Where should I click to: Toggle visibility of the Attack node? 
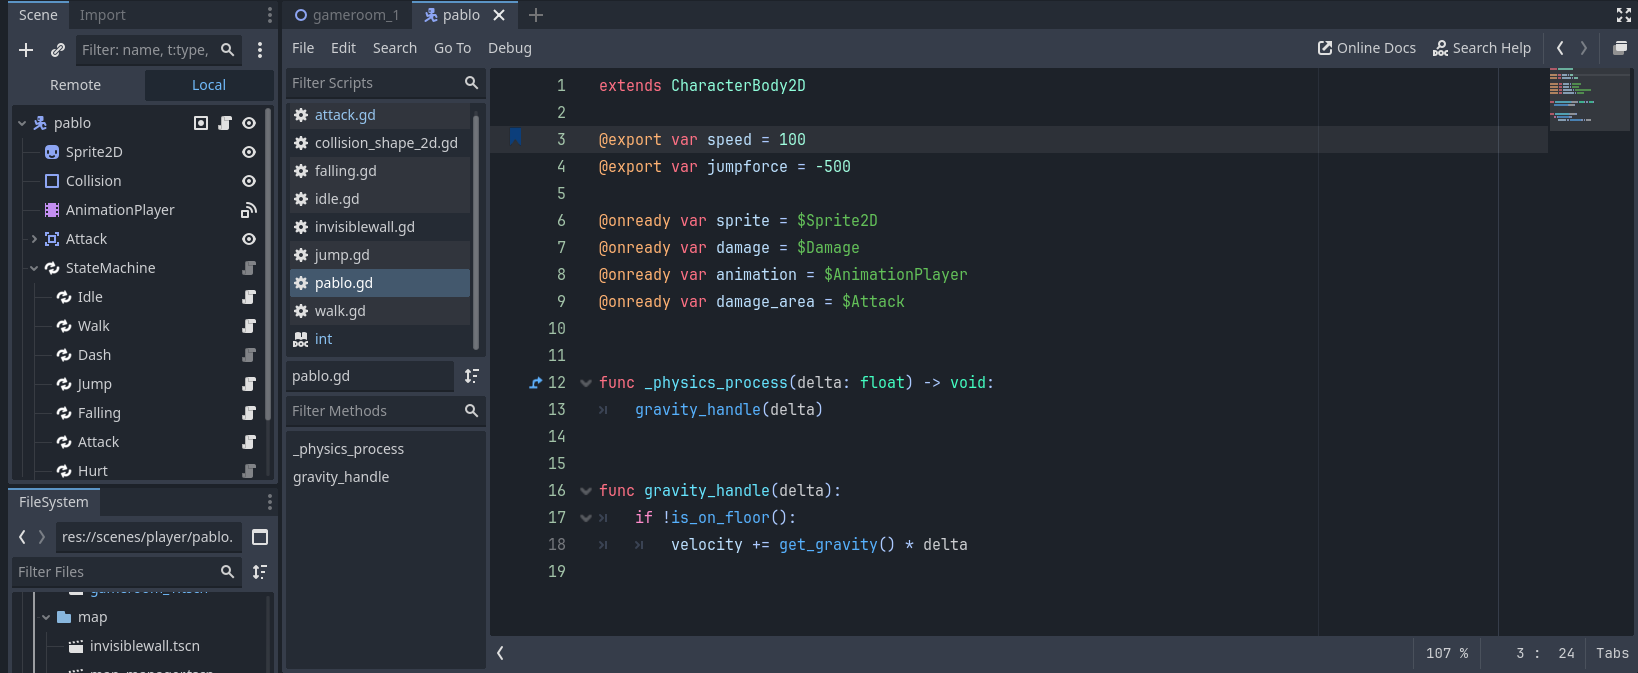pos(249,239)
